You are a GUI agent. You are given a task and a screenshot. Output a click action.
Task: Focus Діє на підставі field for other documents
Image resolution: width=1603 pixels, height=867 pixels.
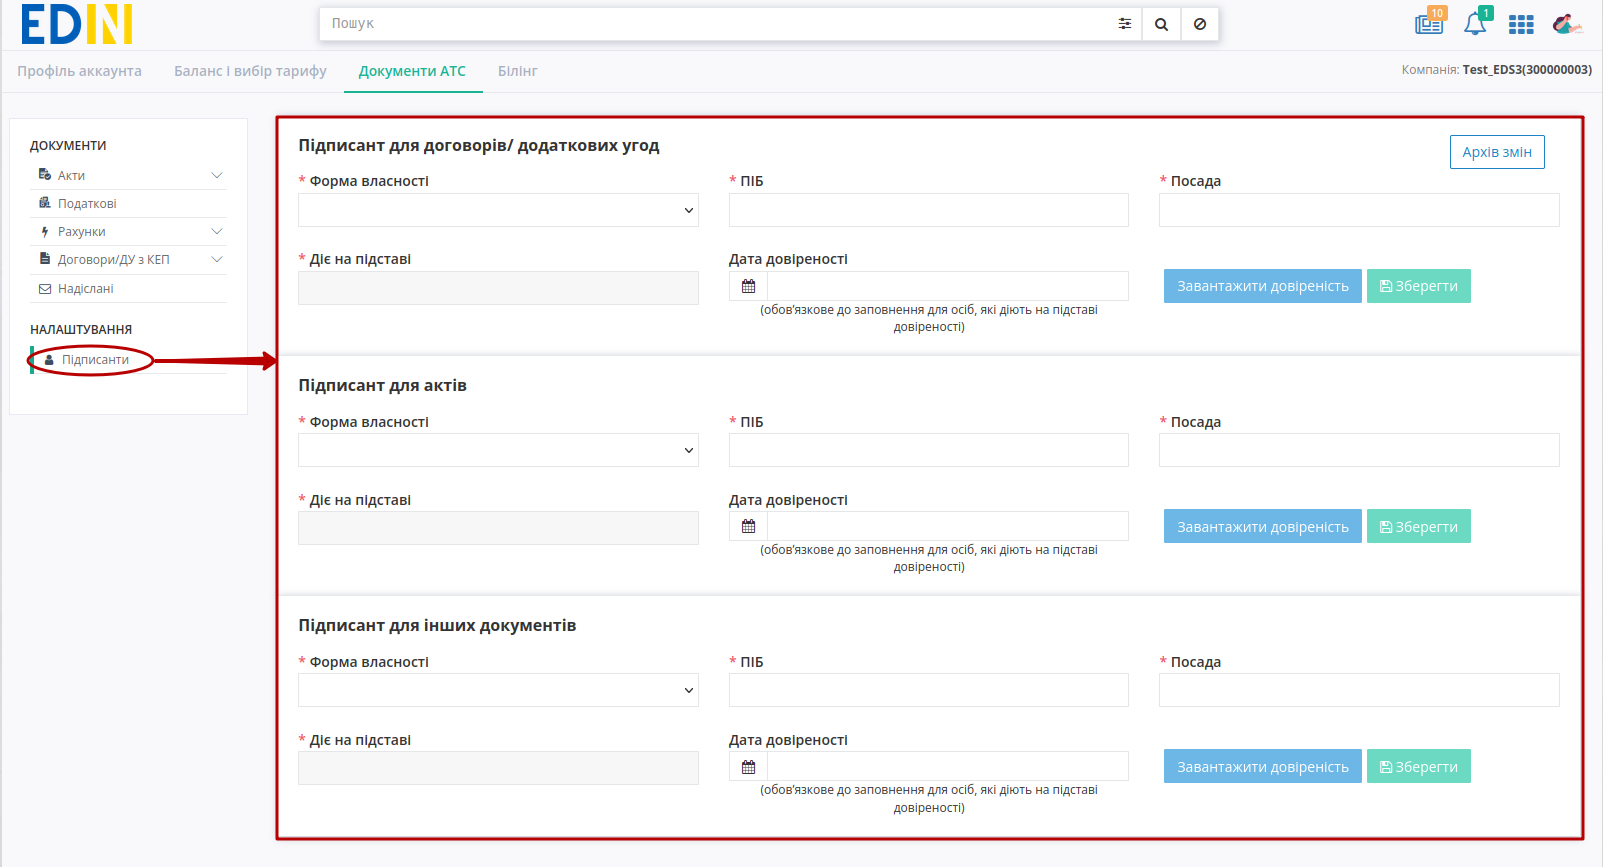tap(498, 768)
